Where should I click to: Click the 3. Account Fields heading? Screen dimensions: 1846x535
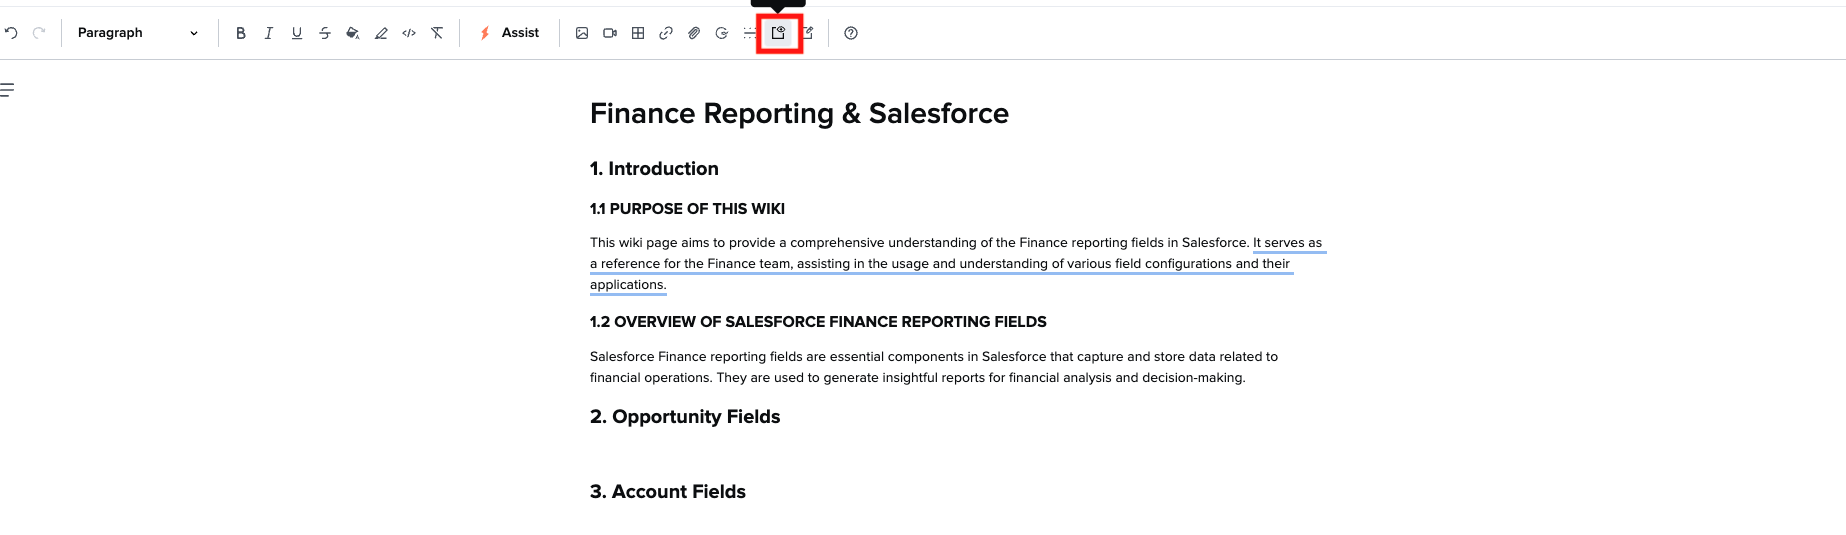point(668,492)
